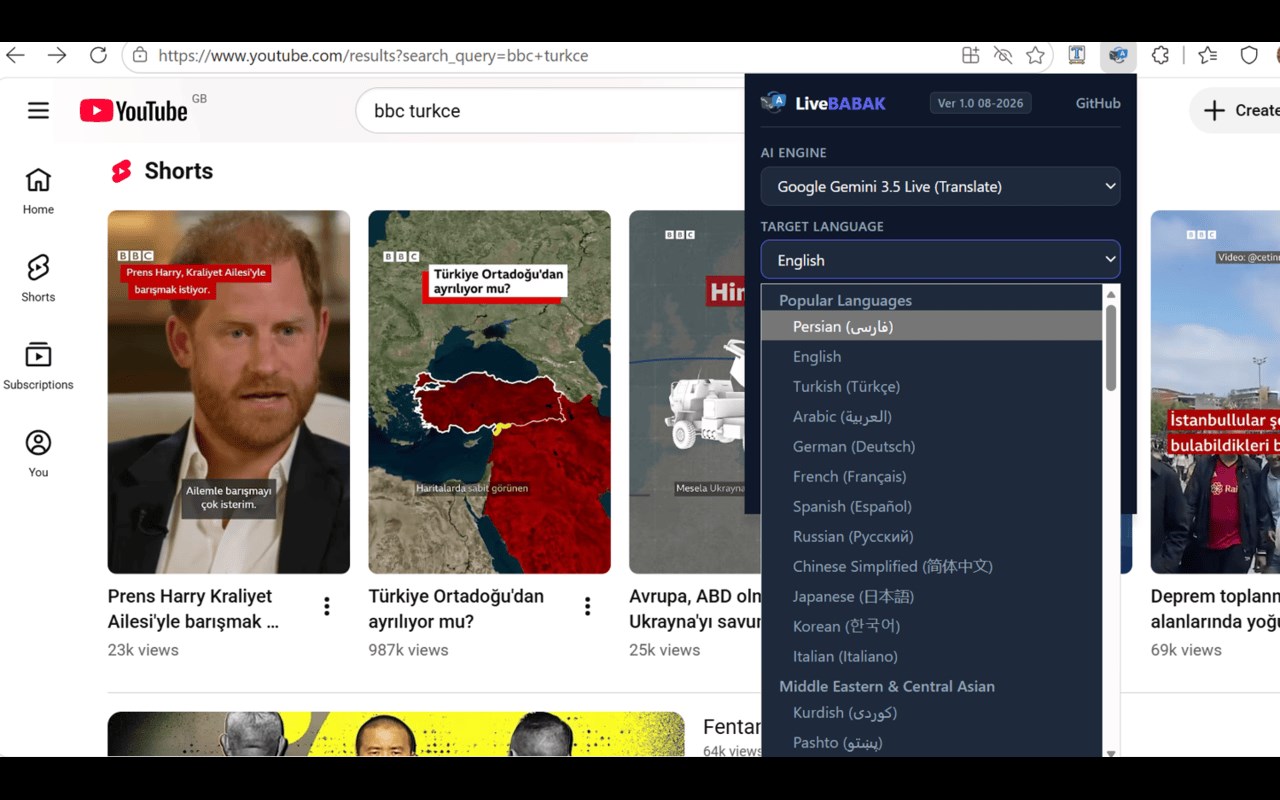Play the Türkiye Ortadoğu map short thumbnail
This screenshot has width=1280, height=800.
[489, 392]
